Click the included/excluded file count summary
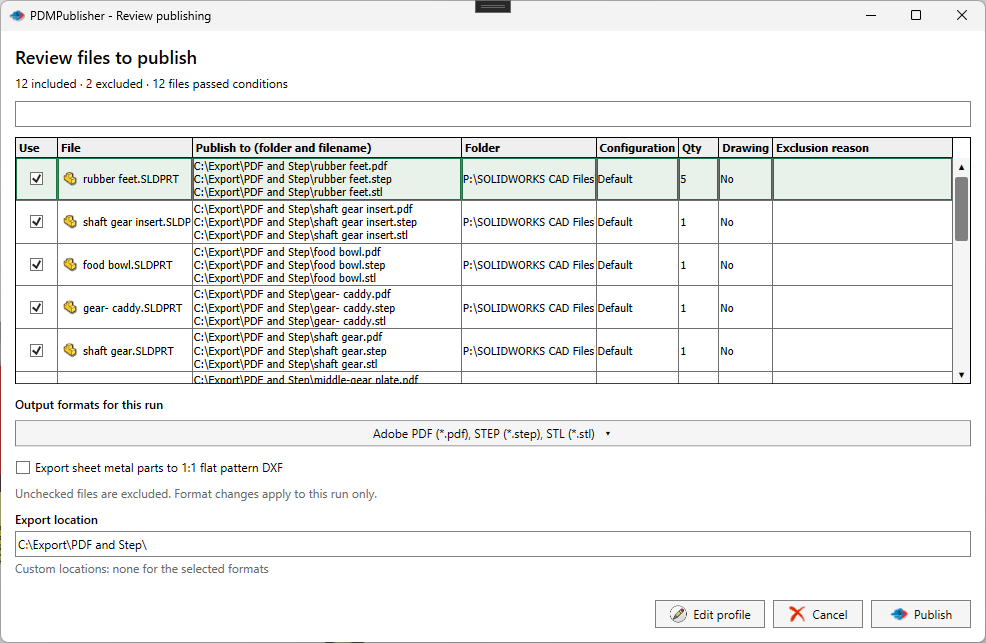Image resolution: width=986 pixels, height=643 pixels. tap(152, 84)
